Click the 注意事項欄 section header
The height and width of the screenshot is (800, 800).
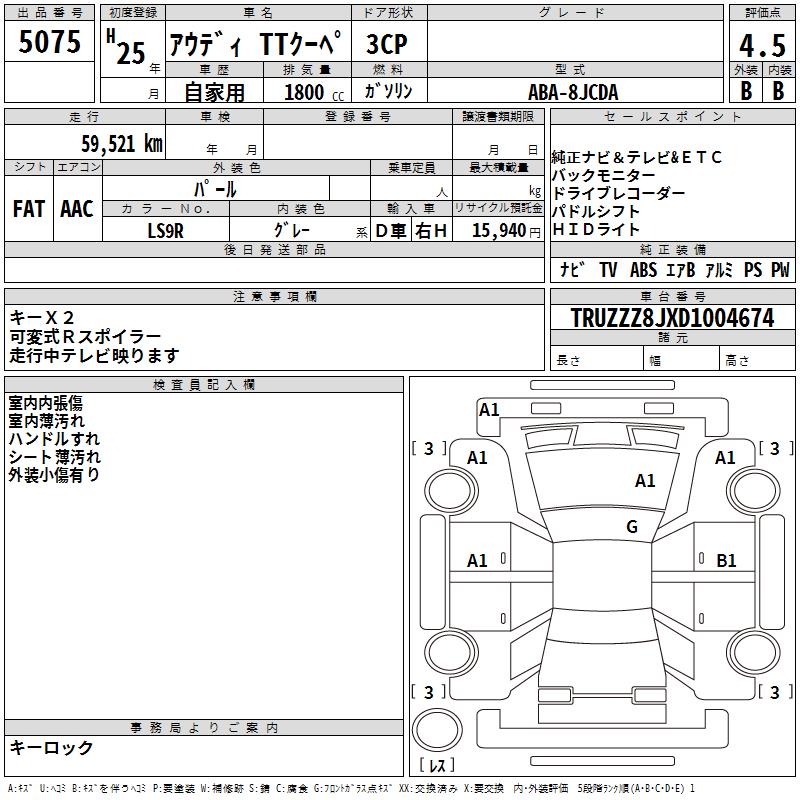click(x=275, y=296)
